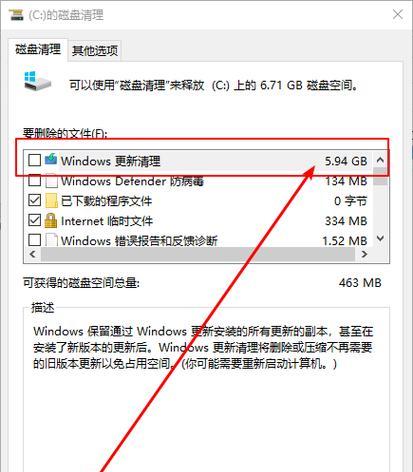
Task: Check the Windows 更新清理 checkbox
Action: tap(35, 160)
